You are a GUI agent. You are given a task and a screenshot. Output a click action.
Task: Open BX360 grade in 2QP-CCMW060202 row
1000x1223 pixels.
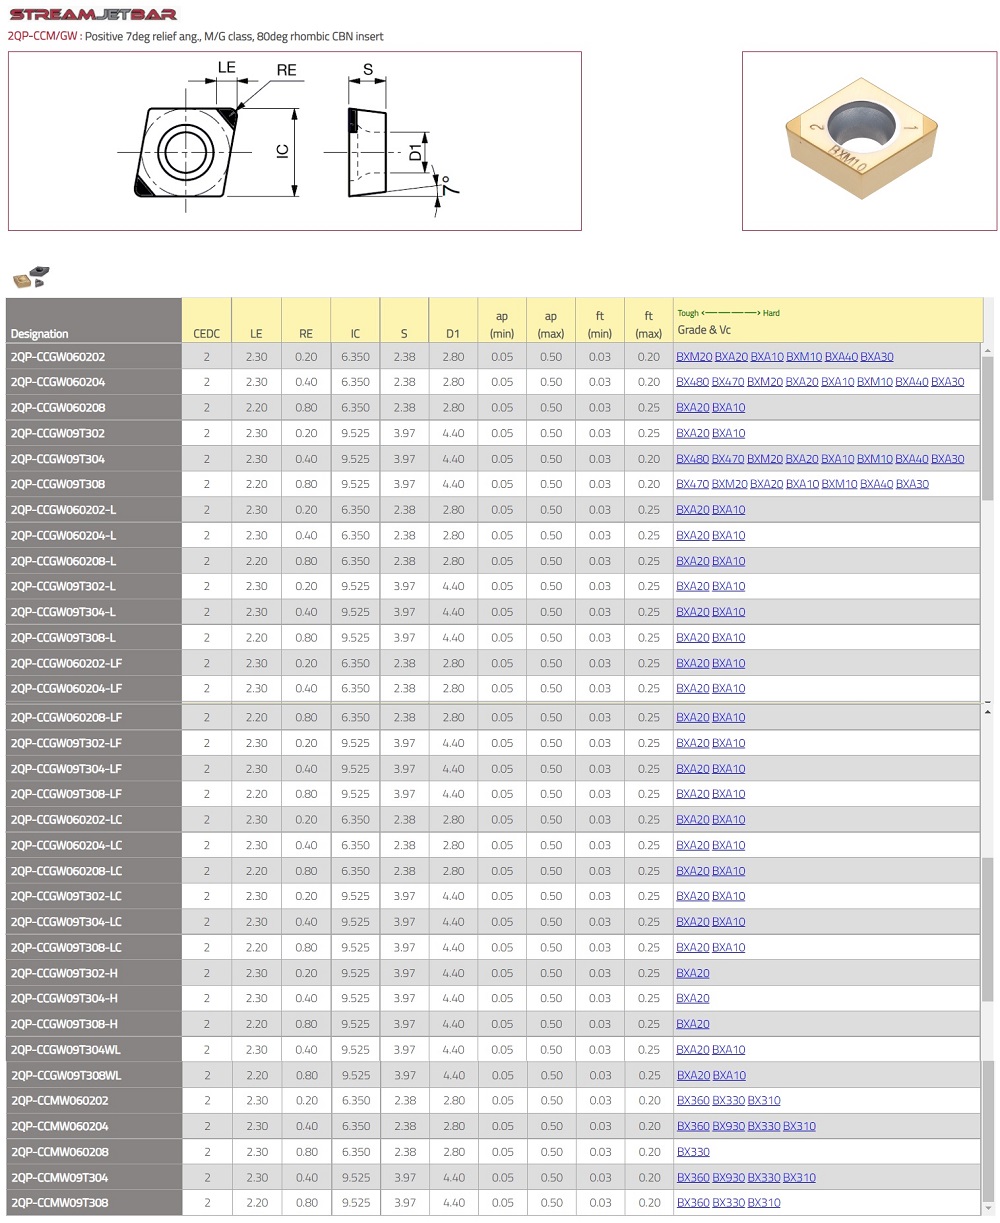tap(693, 1101)
